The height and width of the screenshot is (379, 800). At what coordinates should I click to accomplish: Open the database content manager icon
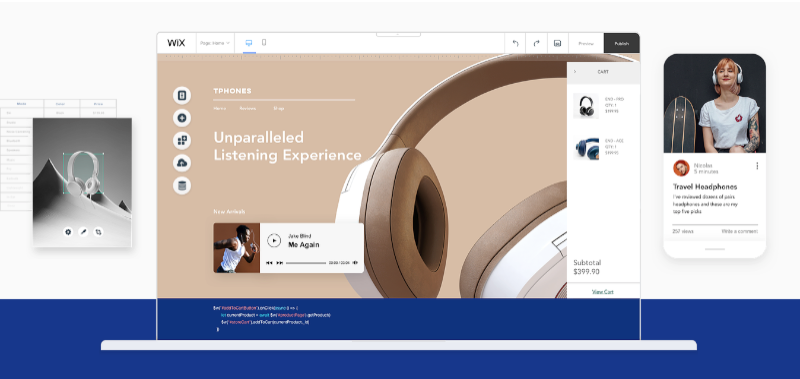click(182, 185)
